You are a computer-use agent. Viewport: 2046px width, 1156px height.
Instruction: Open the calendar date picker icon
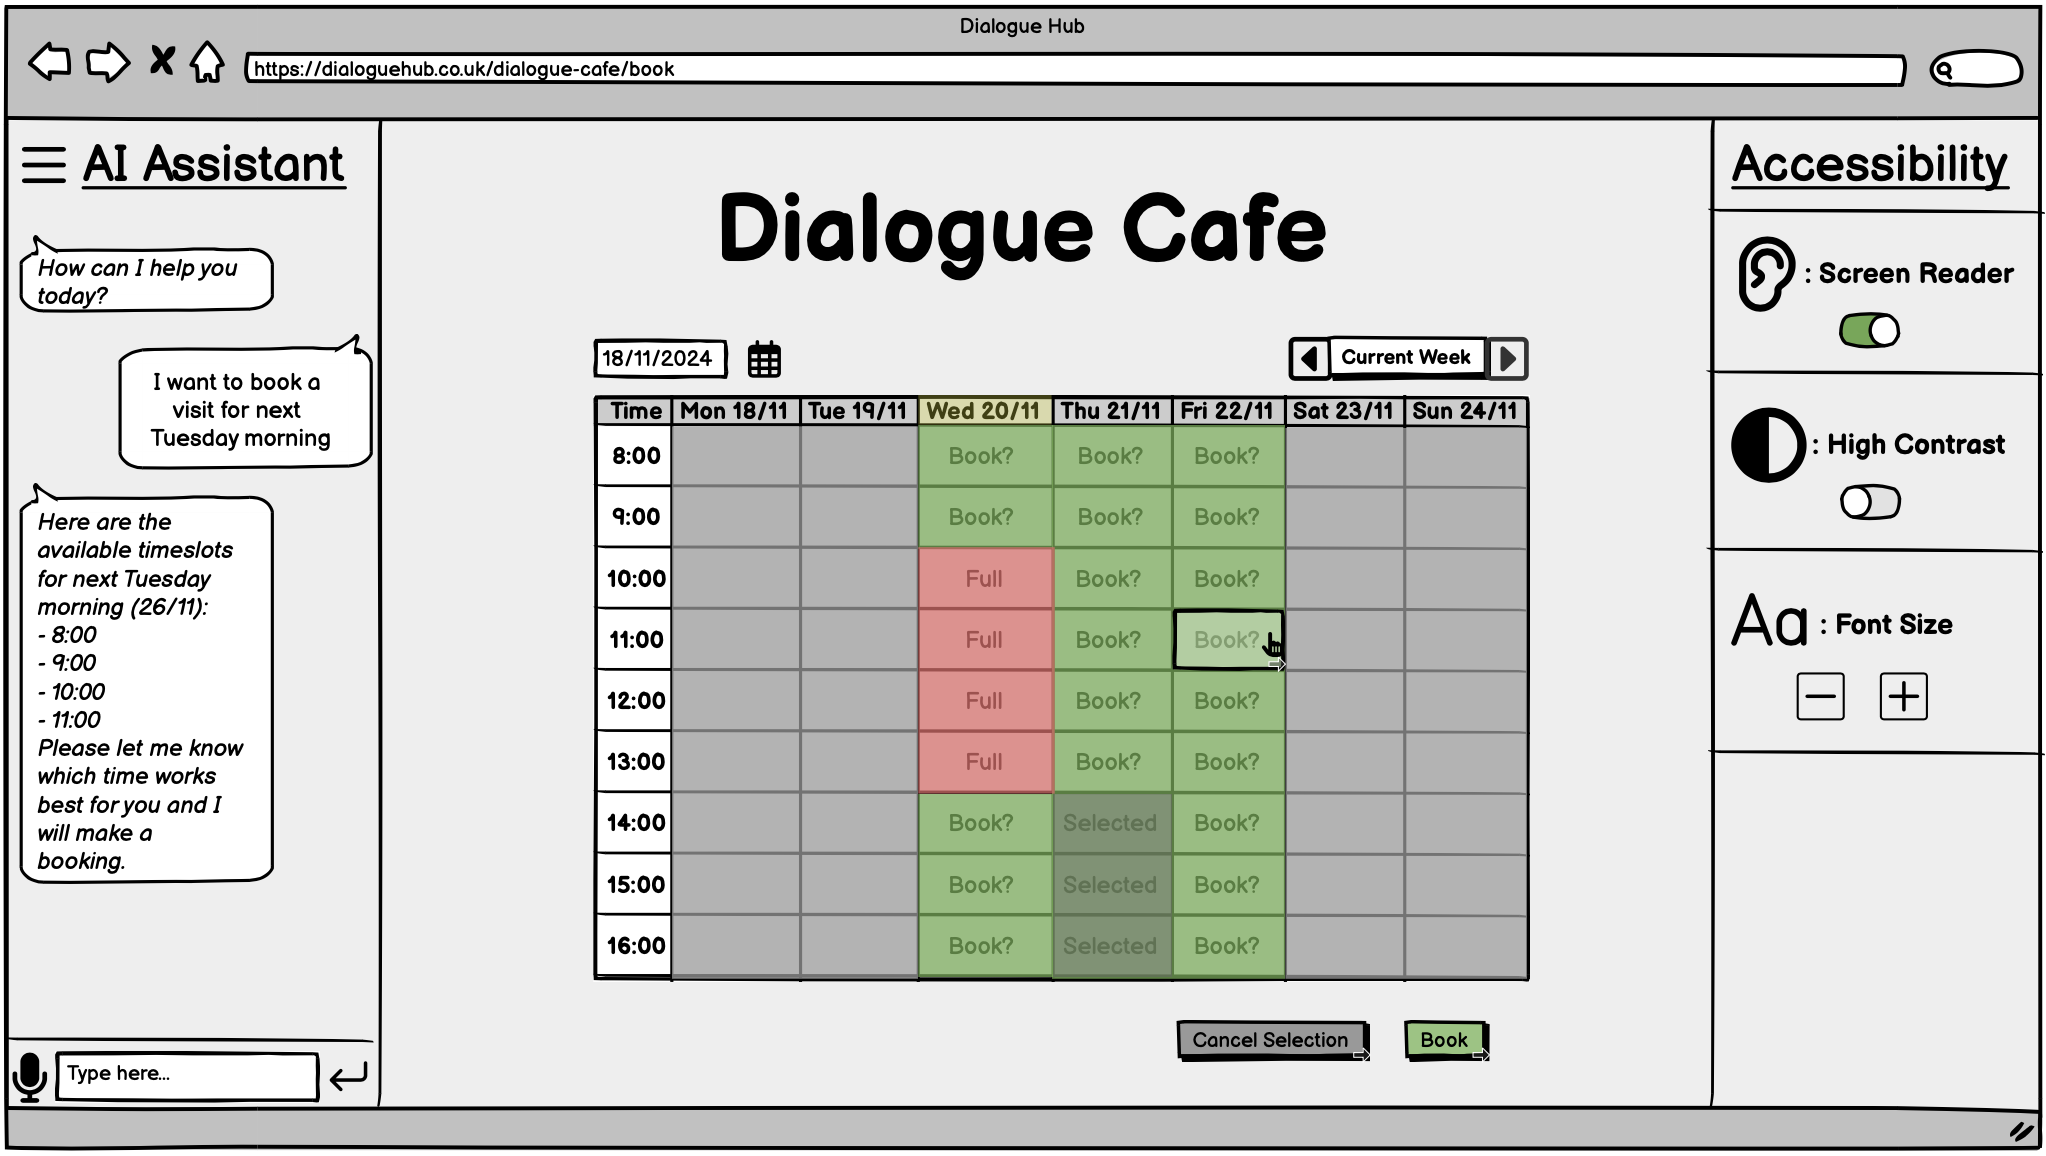tap(764, 359)
